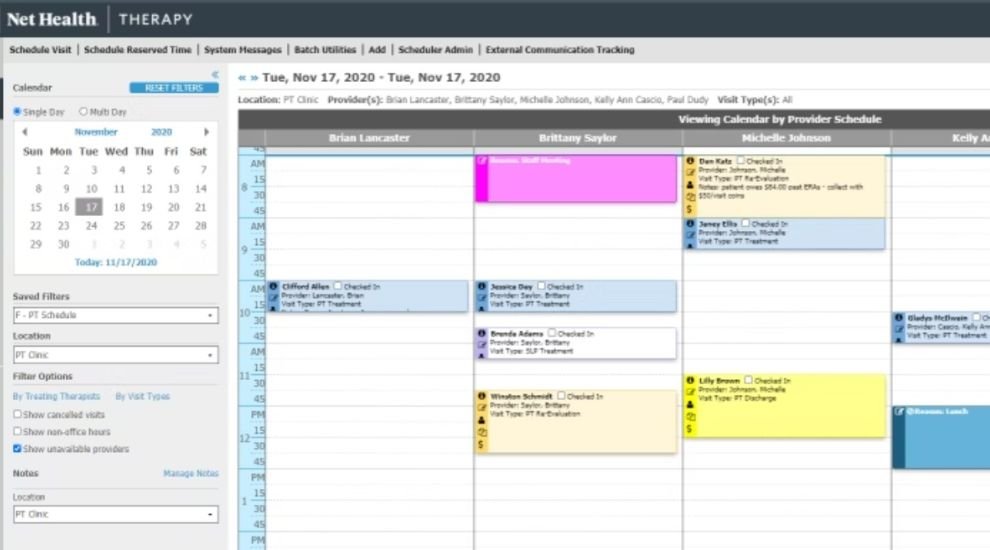
Task: Enable Show non-office hours checkbox
Action: click(17, 431)
